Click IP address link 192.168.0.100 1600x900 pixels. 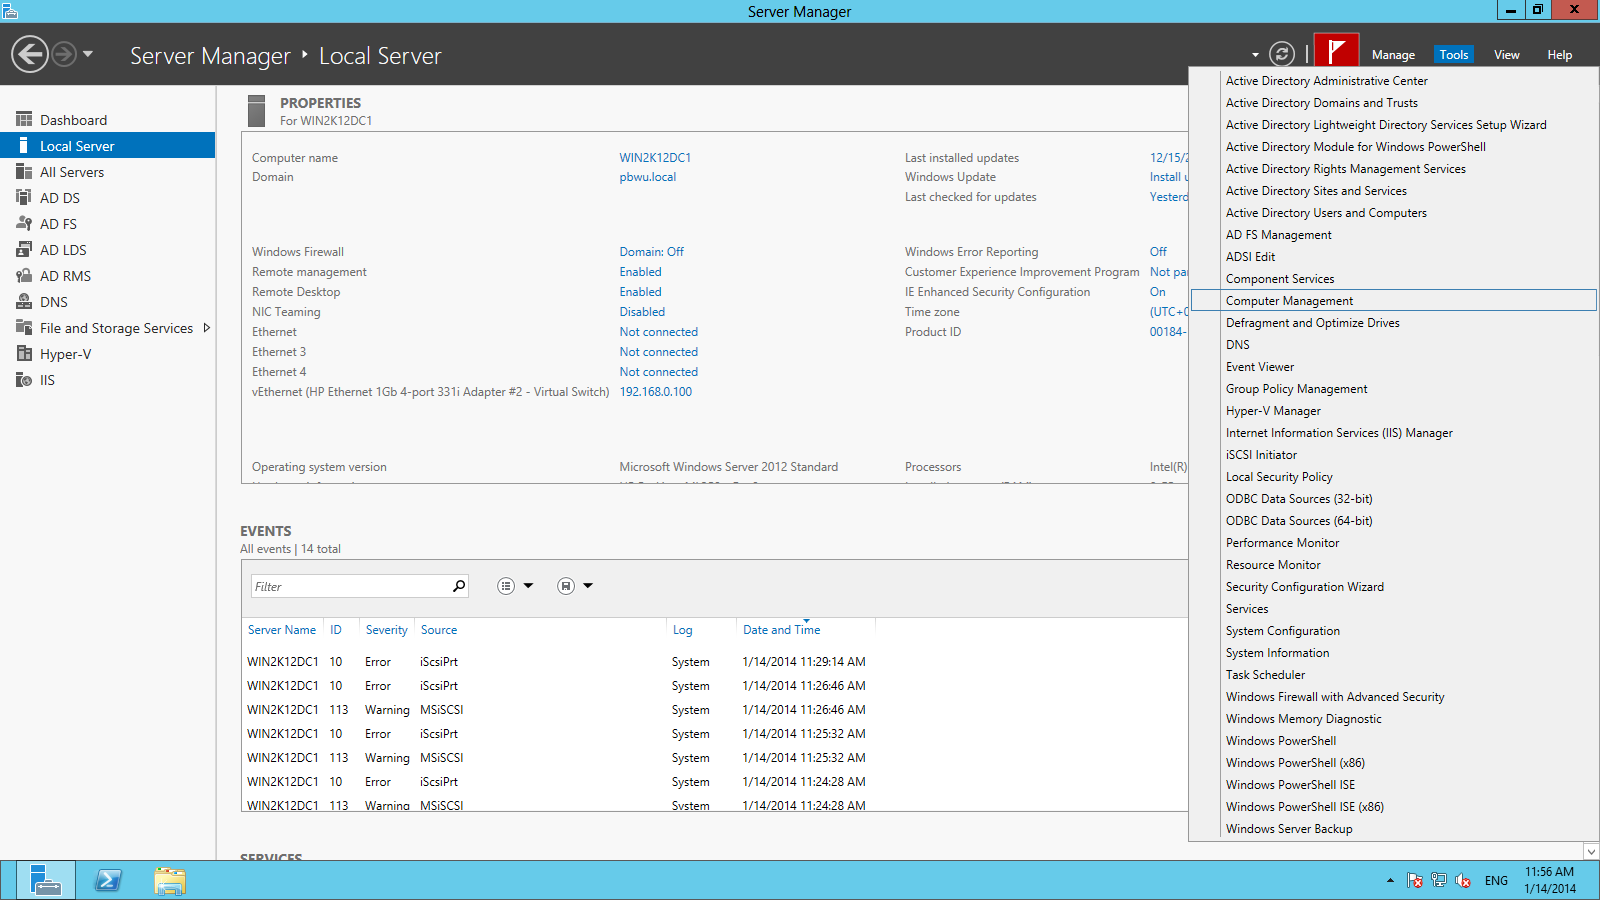tap(656, 392)
